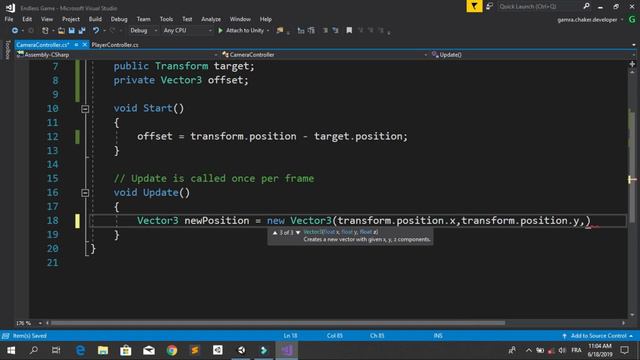Close the CameraController.cs tab
The height and width of the screenshot is (360, 640).
[x=85, y=45]
